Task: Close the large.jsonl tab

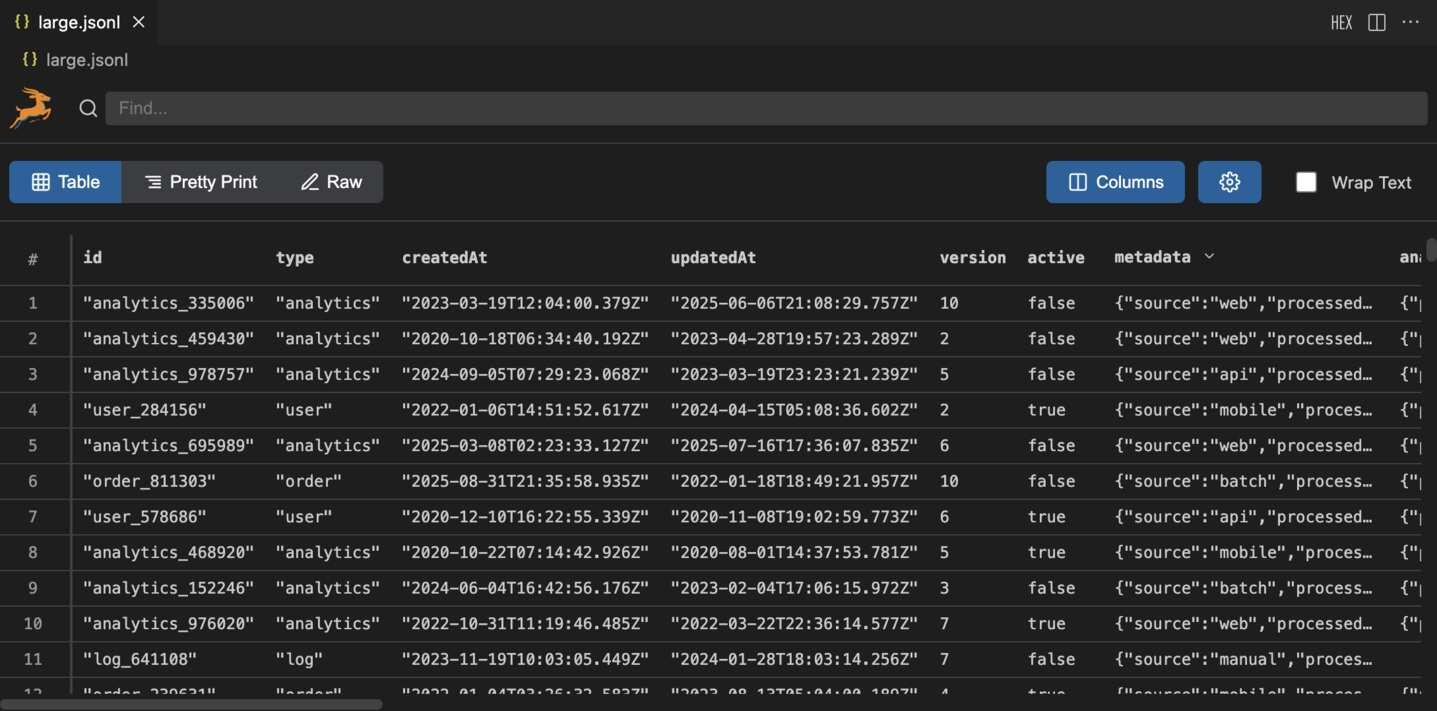Action: pyautogui.click(x=139, y=22)
